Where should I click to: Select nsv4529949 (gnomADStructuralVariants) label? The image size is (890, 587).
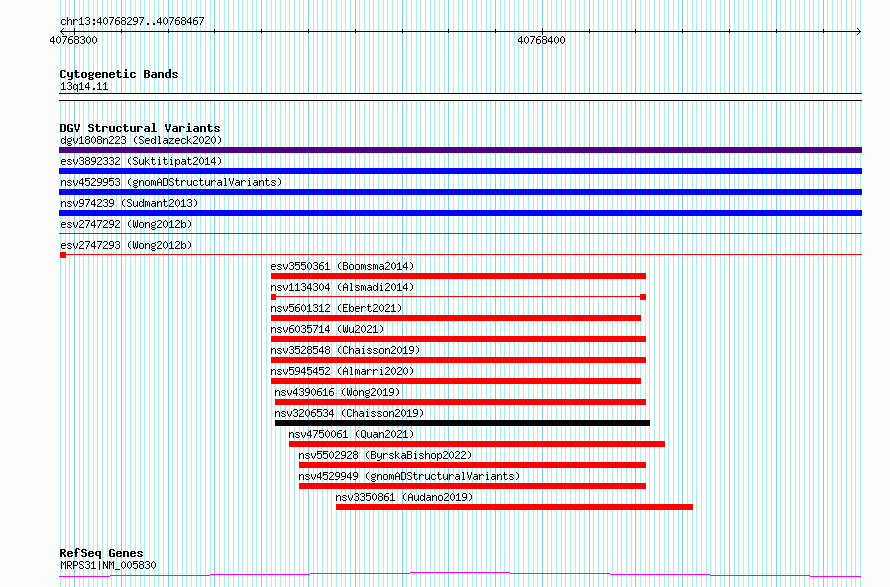coord(409,476)
